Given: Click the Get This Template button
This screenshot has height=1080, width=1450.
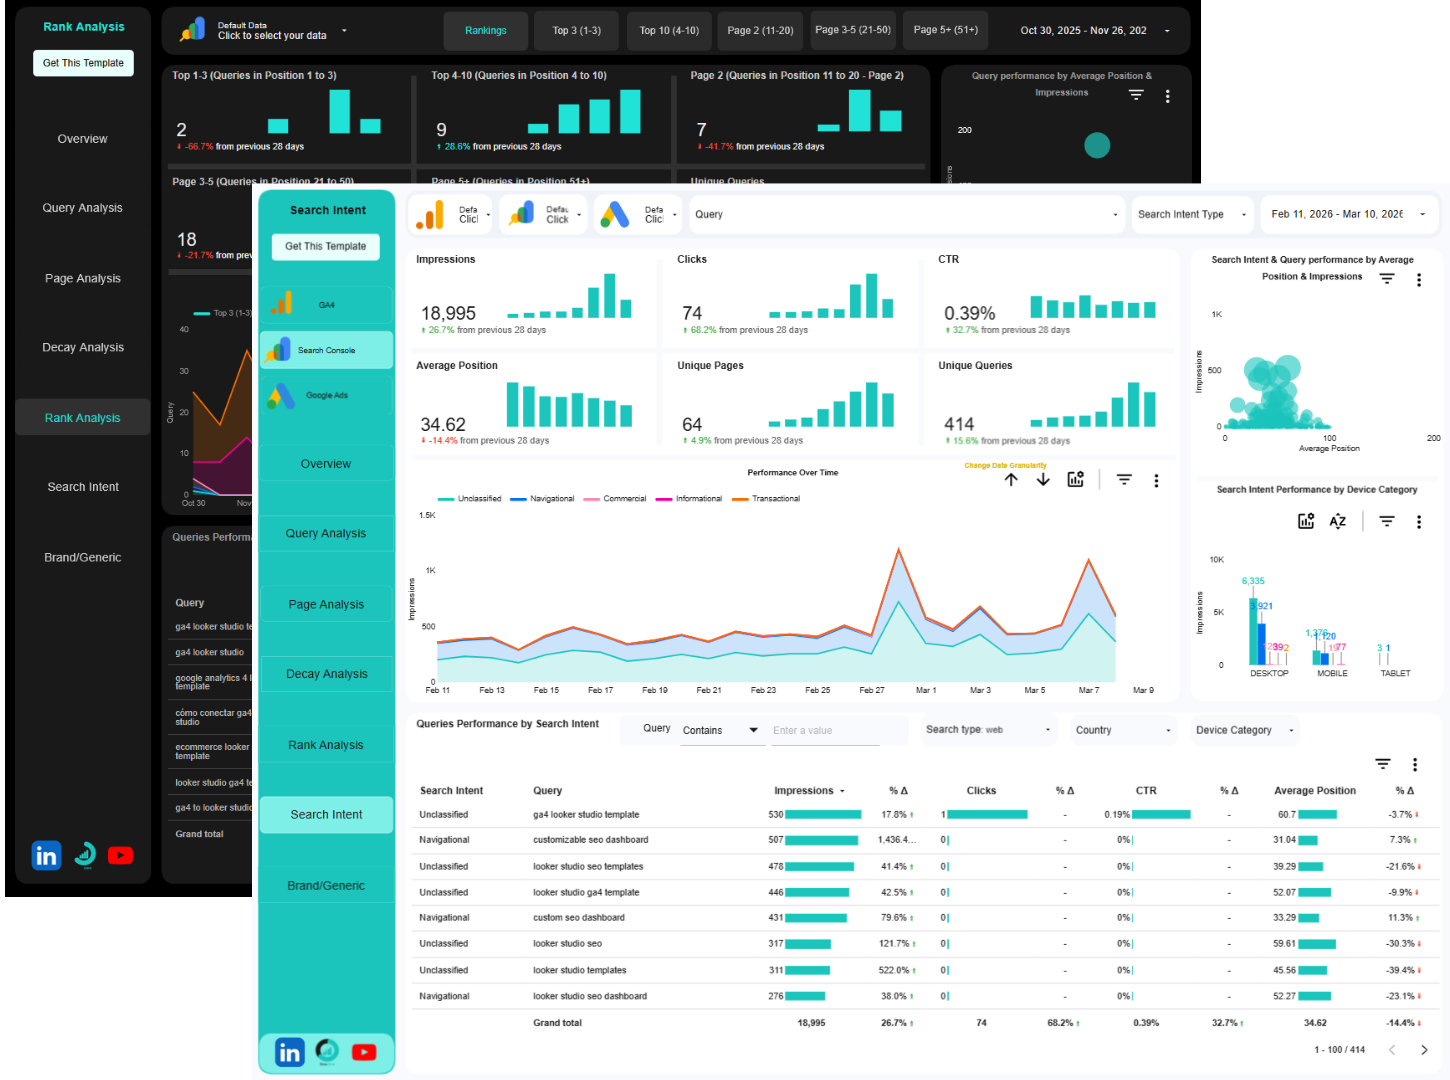Looking at the screenshot, I should click(325, 247).
